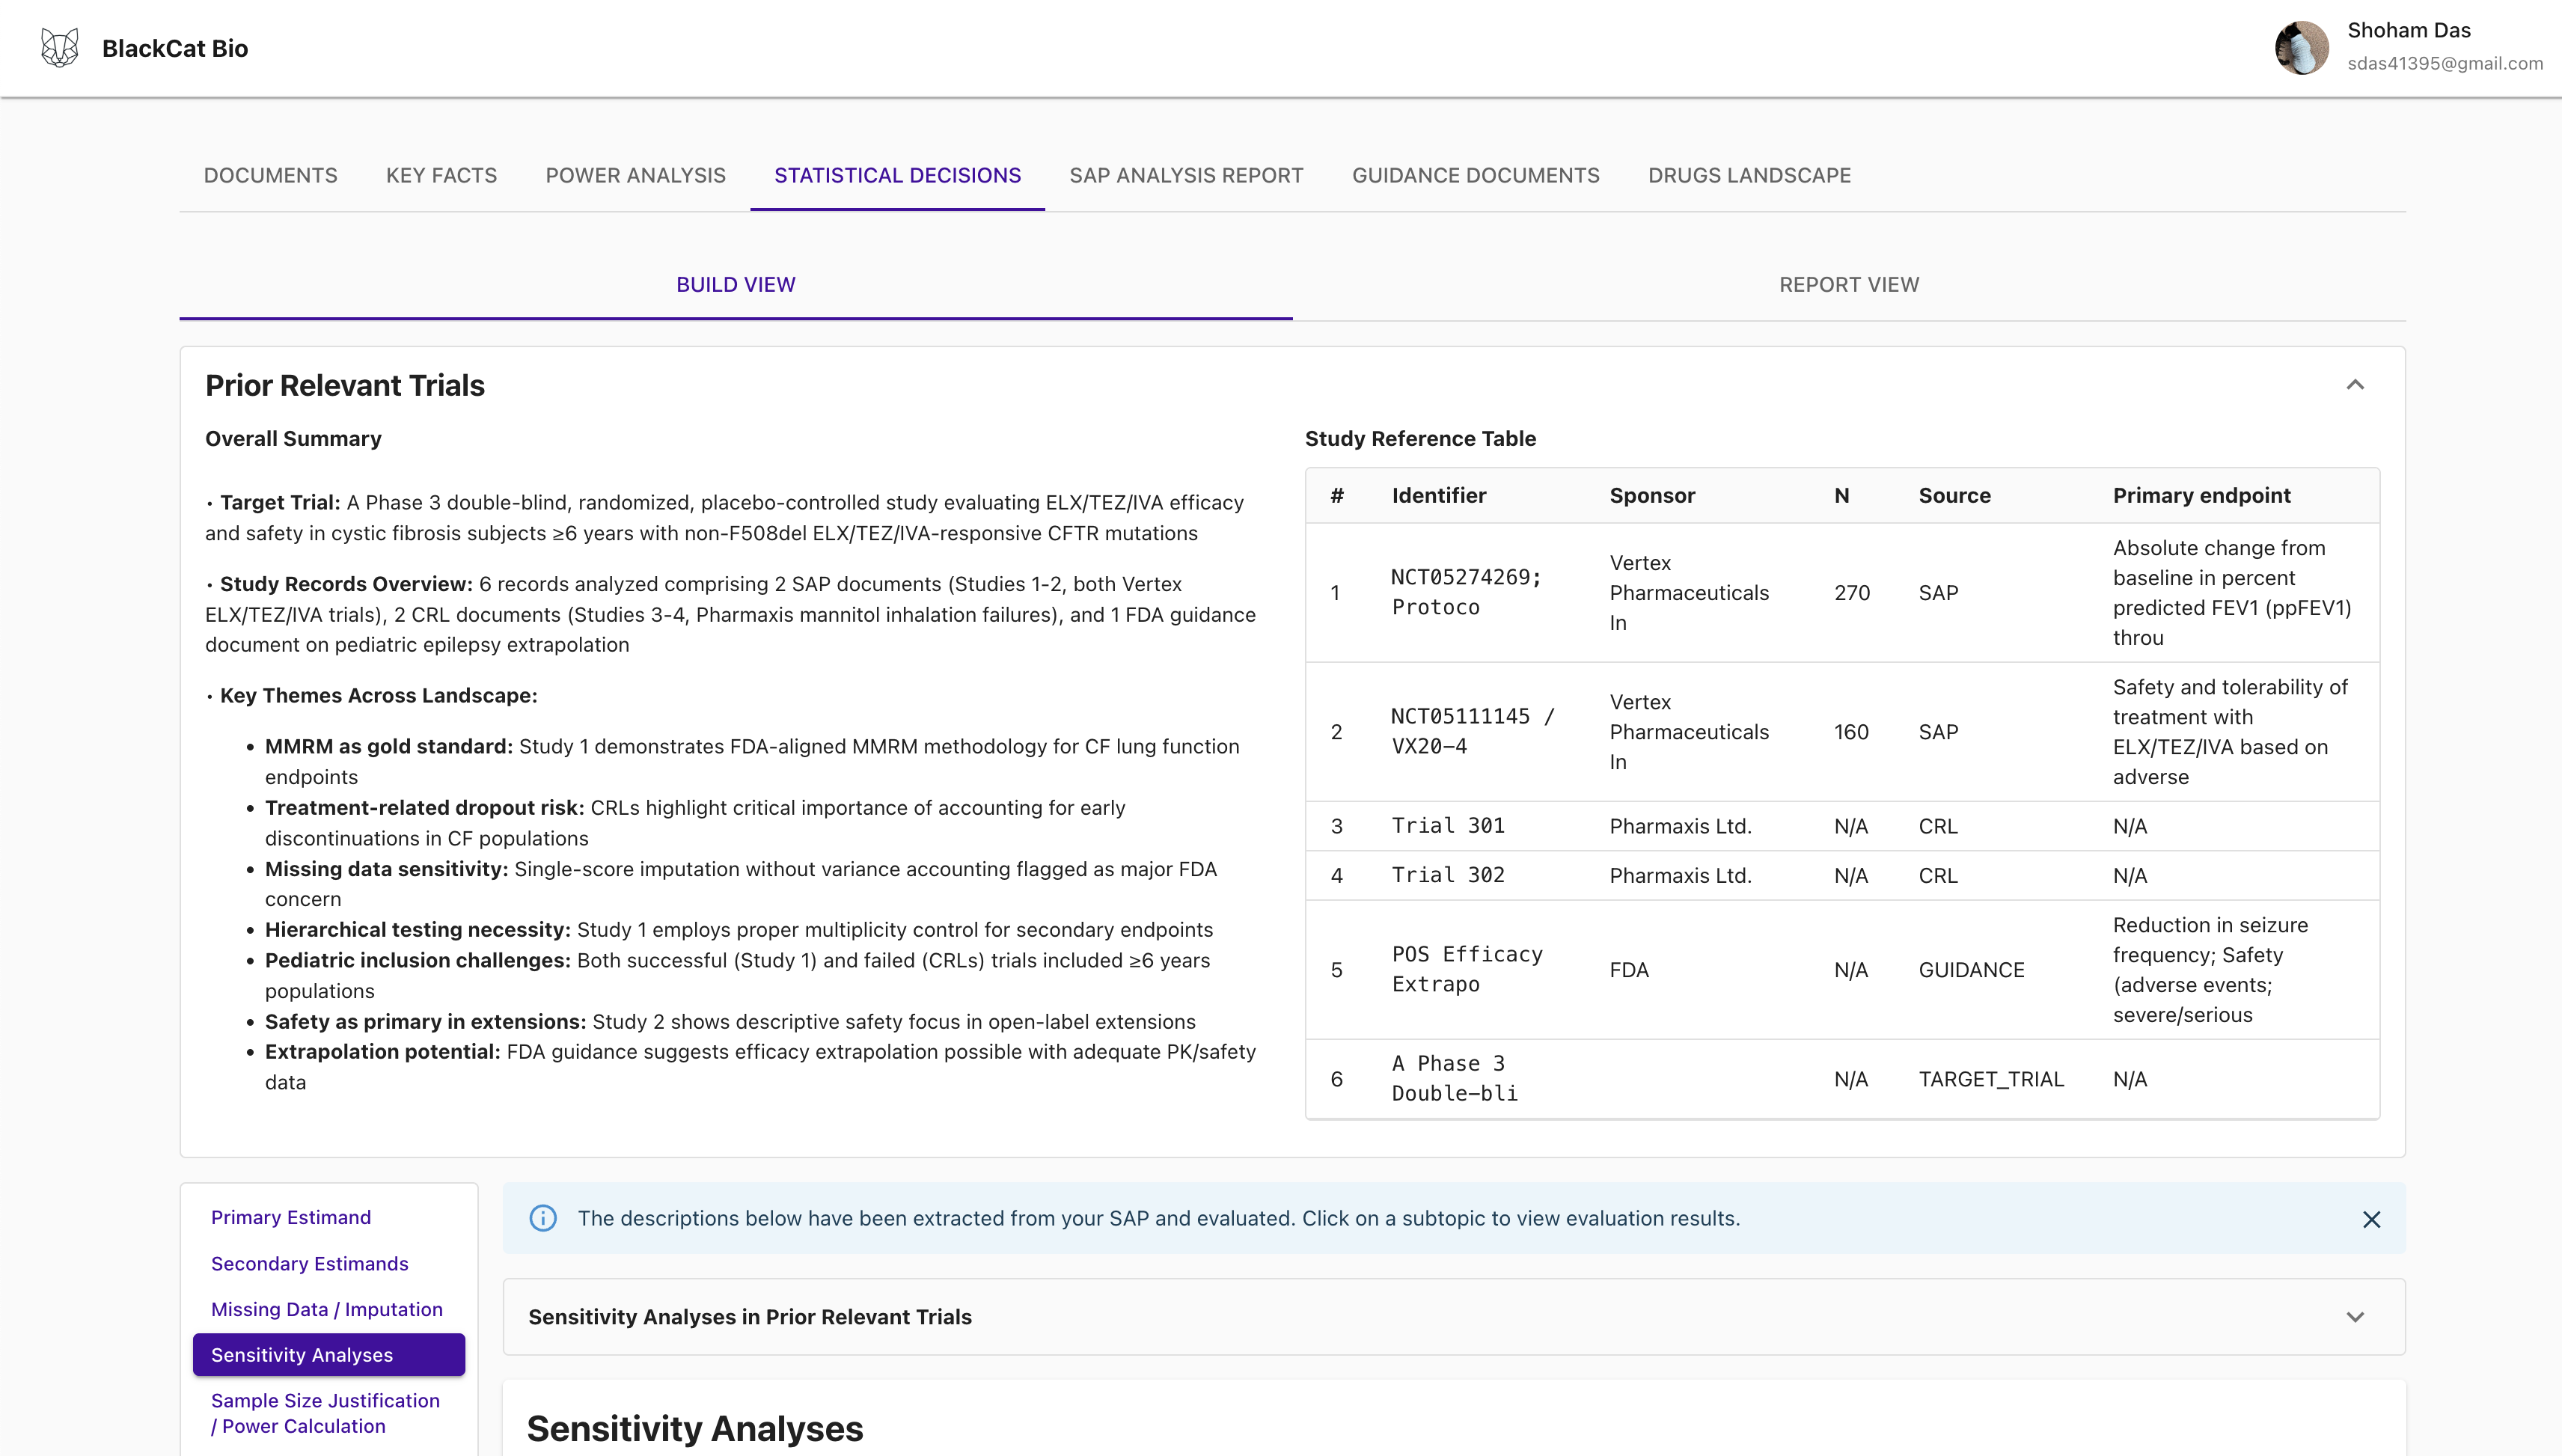Click the Overall Summary heading
The width and height of the screenshot is (2562, 1456).
pyautogui.click(x=293, y=438)
